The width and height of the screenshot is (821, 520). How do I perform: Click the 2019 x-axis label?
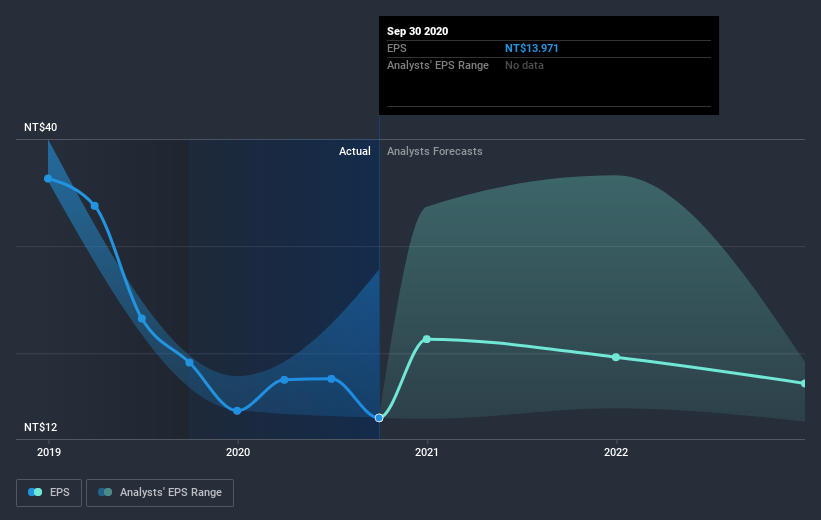(x=49, y=452)
